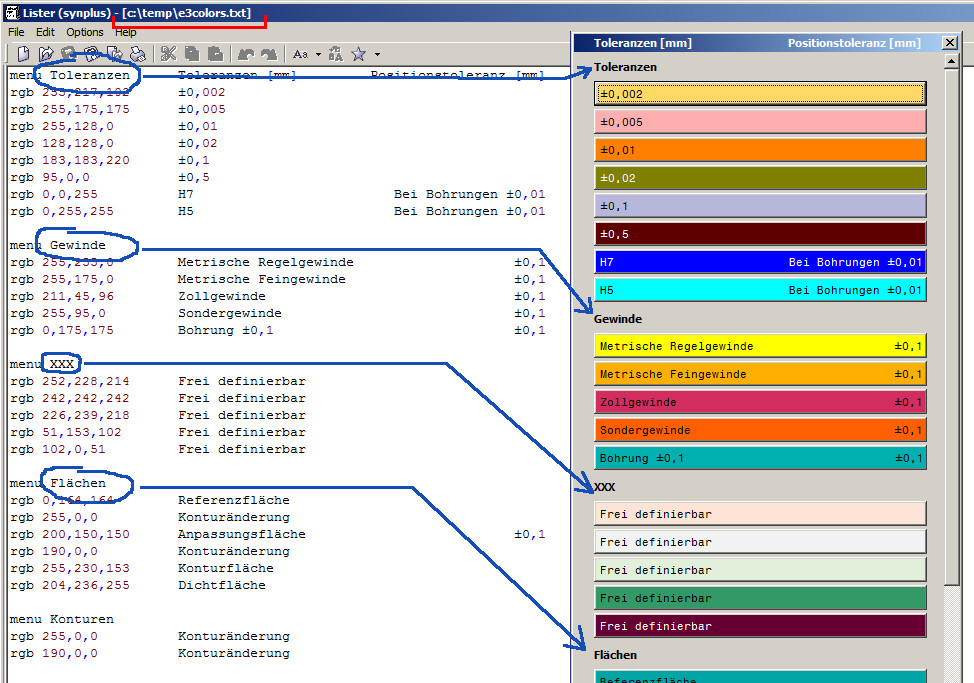
Task: Click the find and replace toolbar icon
Action: [x=335, y=54]
